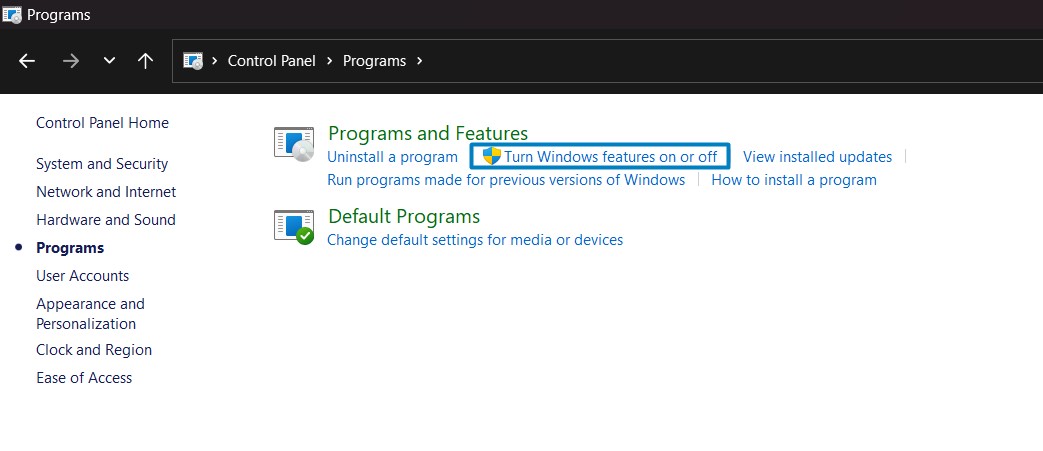Open the Default Programs heading
This screenshot has height=451, width=1043.
(404, 216)
